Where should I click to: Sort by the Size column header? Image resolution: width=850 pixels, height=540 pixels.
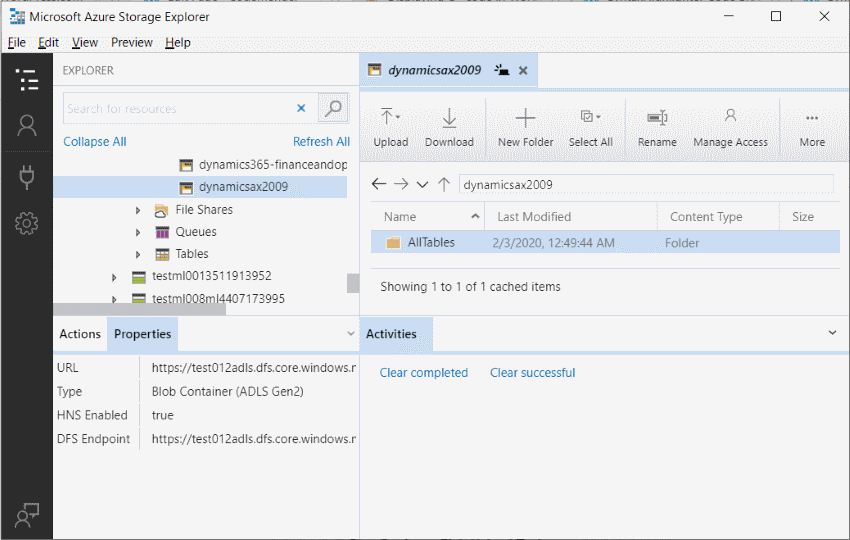(x=810, y=217)
